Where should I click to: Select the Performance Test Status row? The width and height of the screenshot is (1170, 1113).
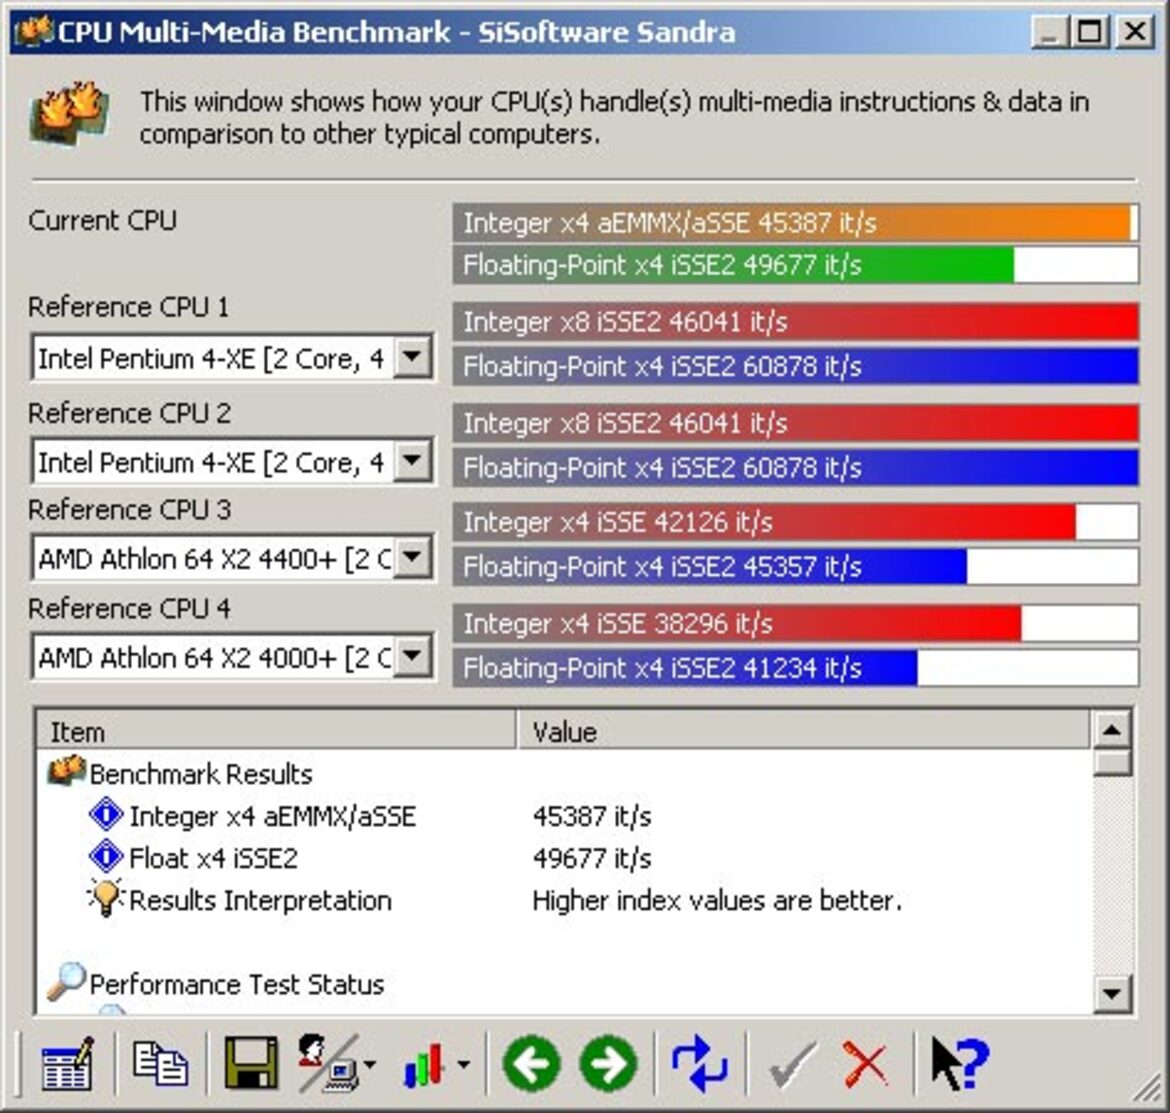point(563,983)
